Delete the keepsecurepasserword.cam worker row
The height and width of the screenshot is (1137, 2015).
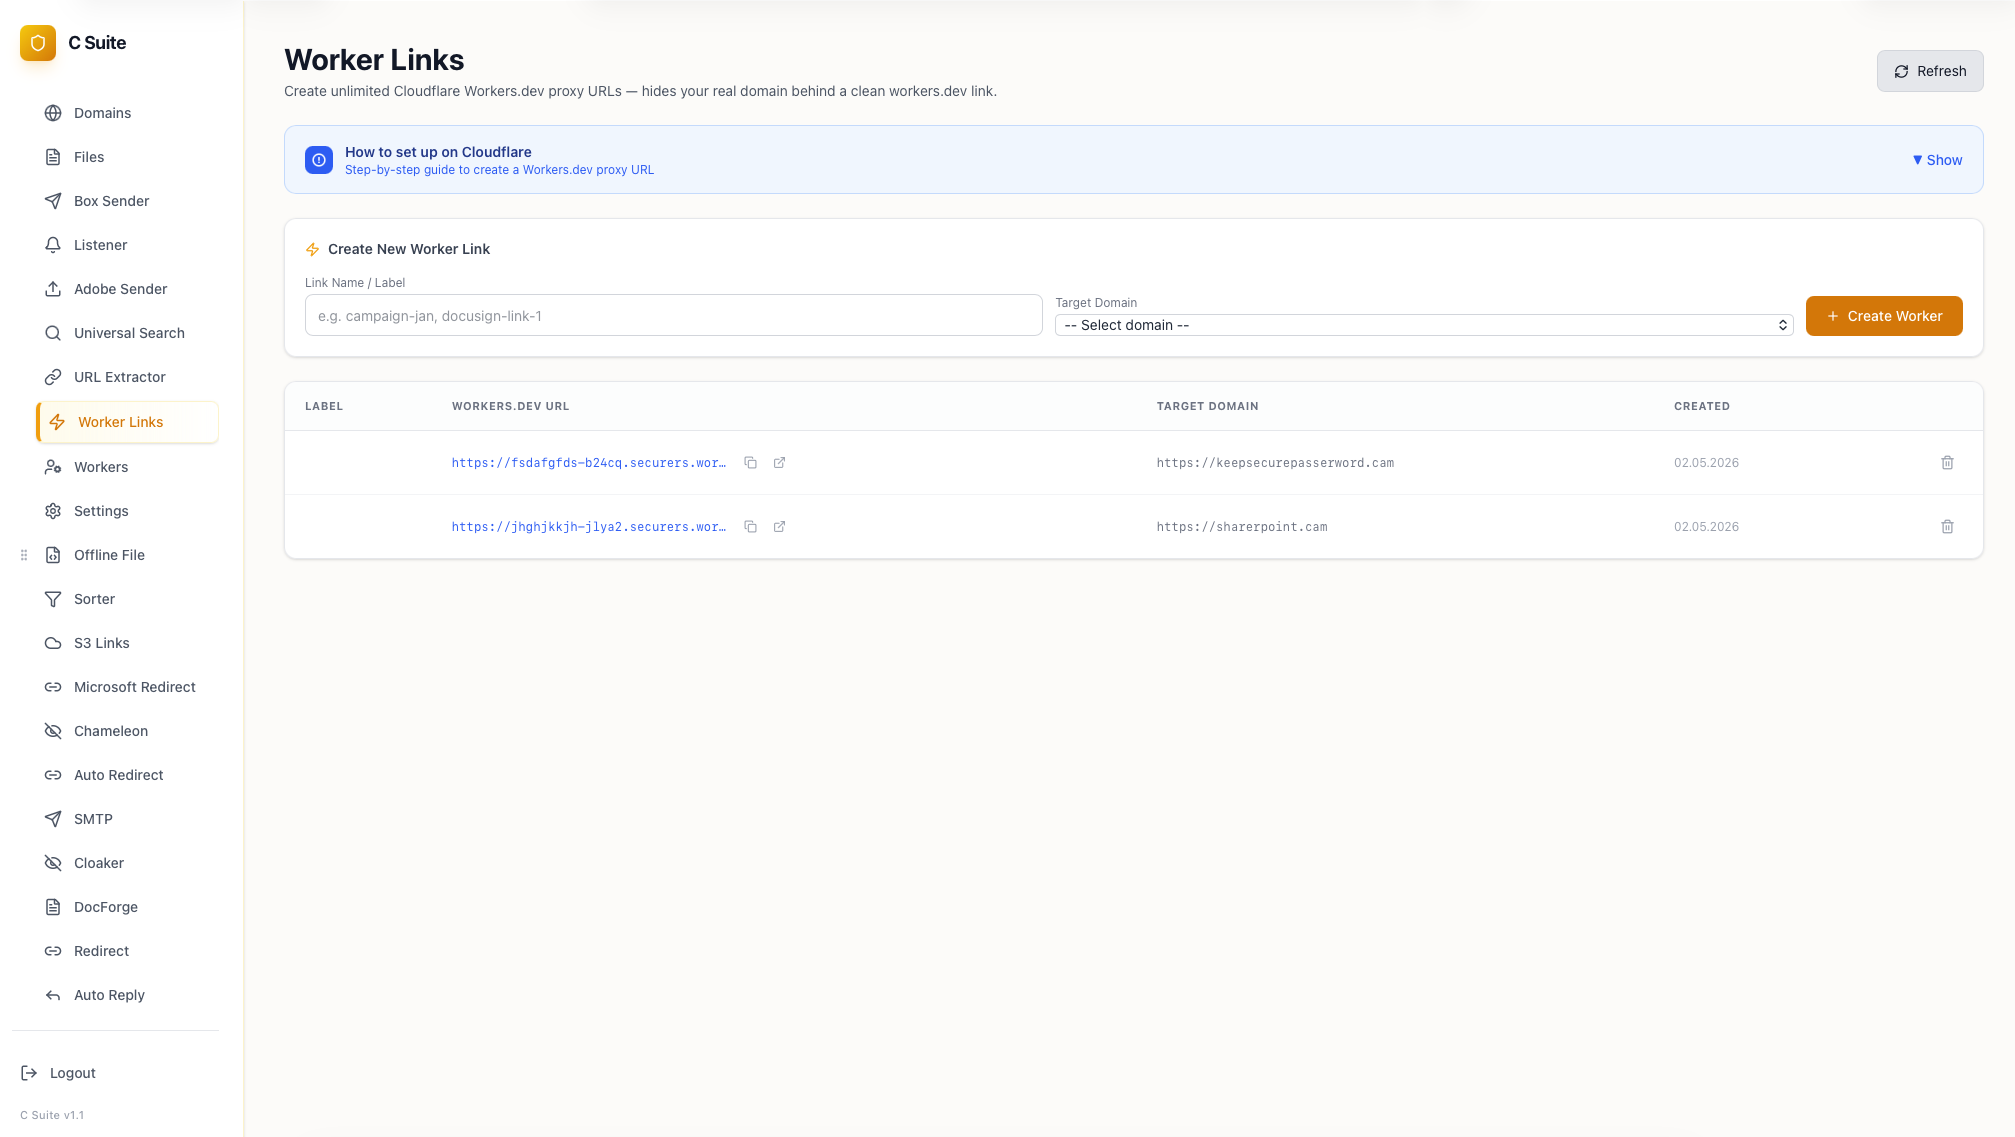click(1947, 463)
